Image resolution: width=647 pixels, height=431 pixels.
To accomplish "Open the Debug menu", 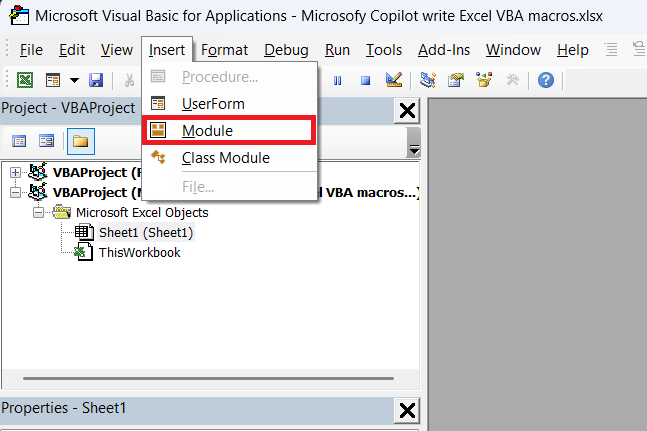I will [x=286, y=50].
